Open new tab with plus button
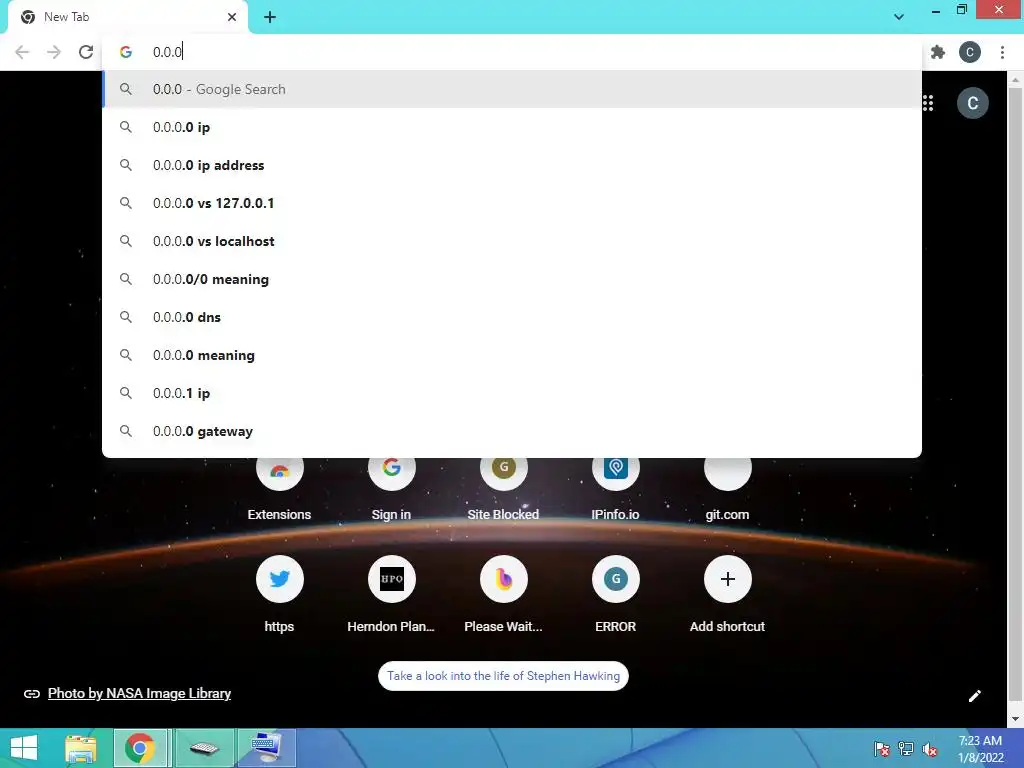The width and height of the screenshot is (1024, 768). click(270, 17)
